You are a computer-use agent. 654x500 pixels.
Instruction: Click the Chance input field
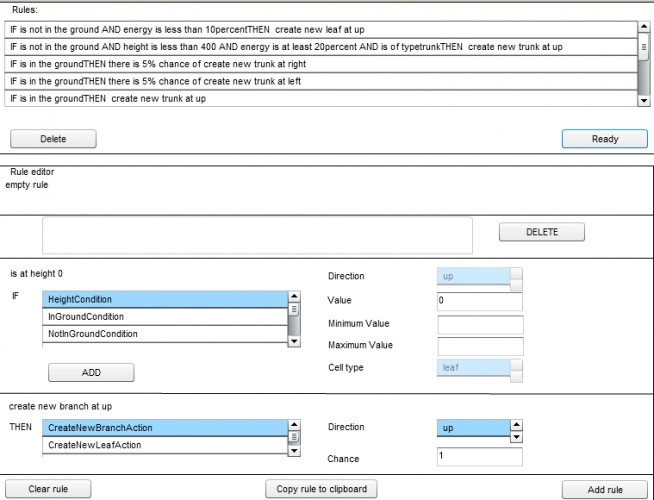click(480, 457)
